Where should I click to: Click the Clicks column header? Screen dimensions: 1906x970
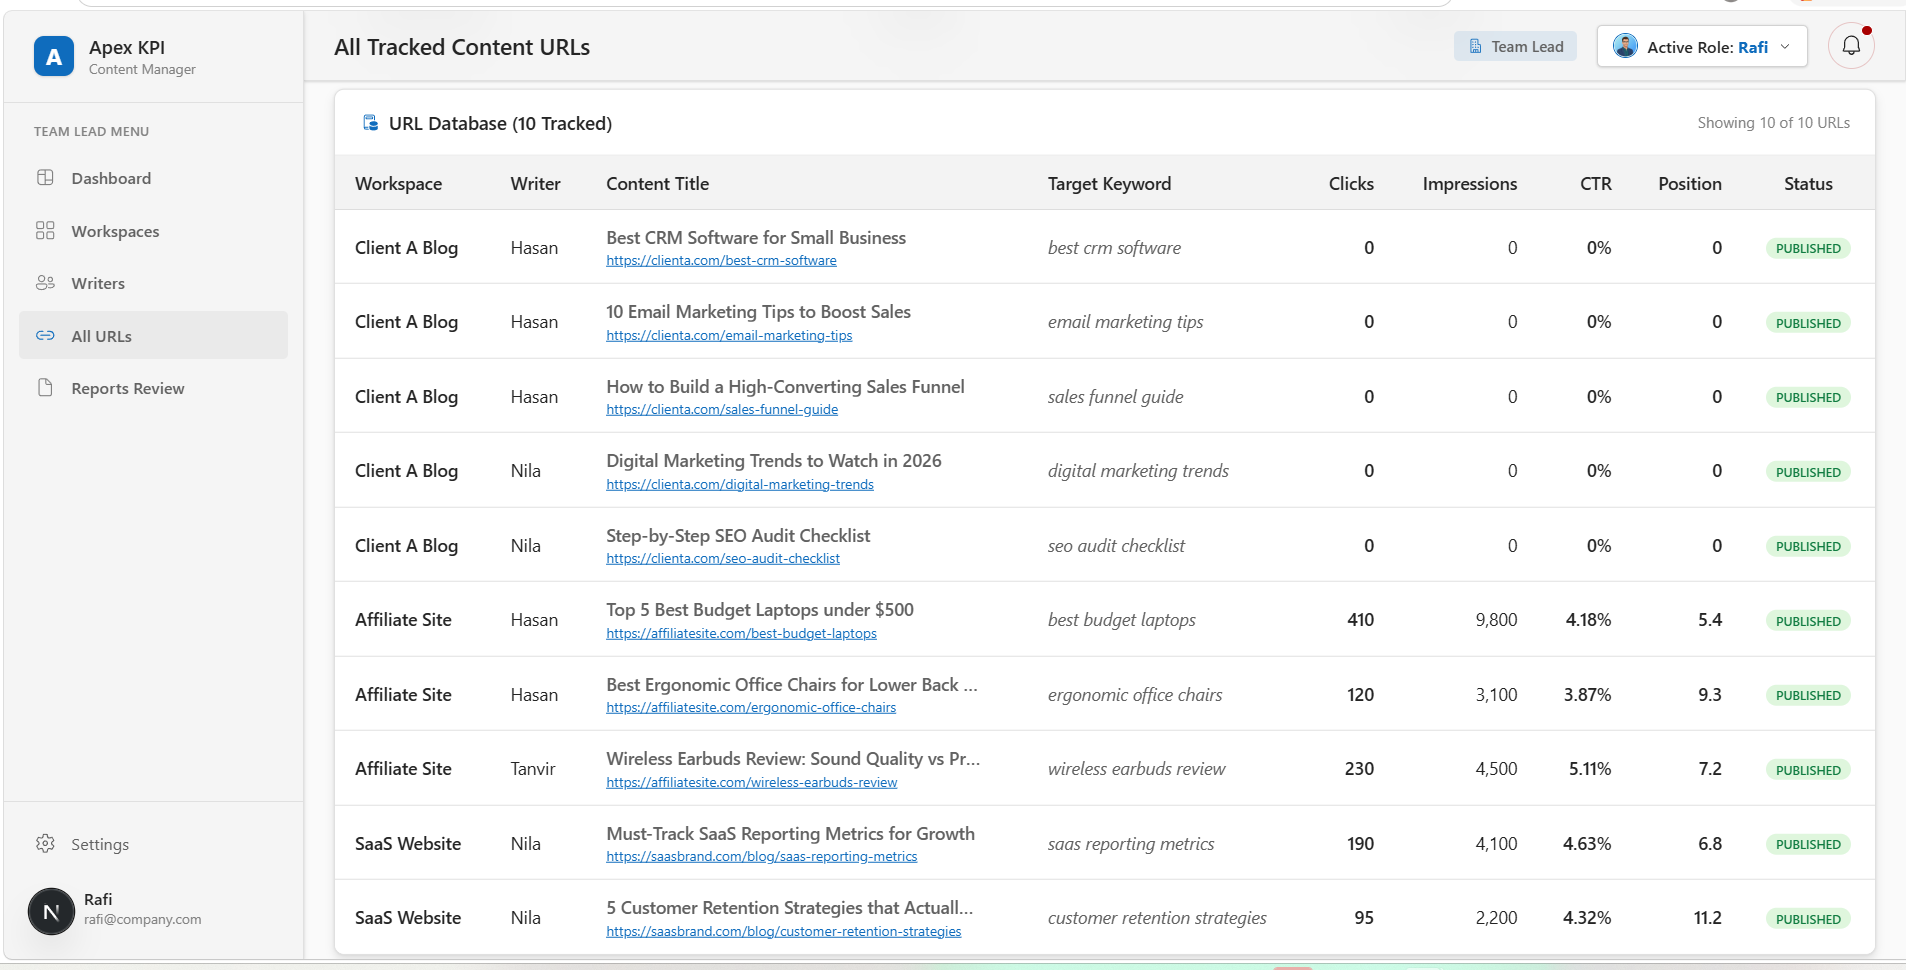click(1351, 184)
